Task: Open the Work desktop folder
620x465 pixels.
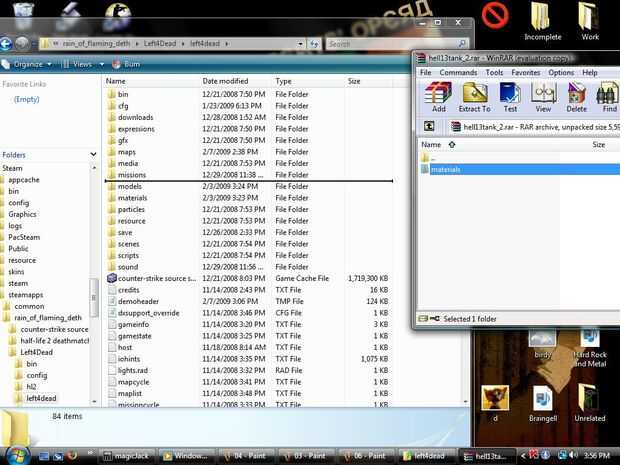Action: (x=590, y=22)
